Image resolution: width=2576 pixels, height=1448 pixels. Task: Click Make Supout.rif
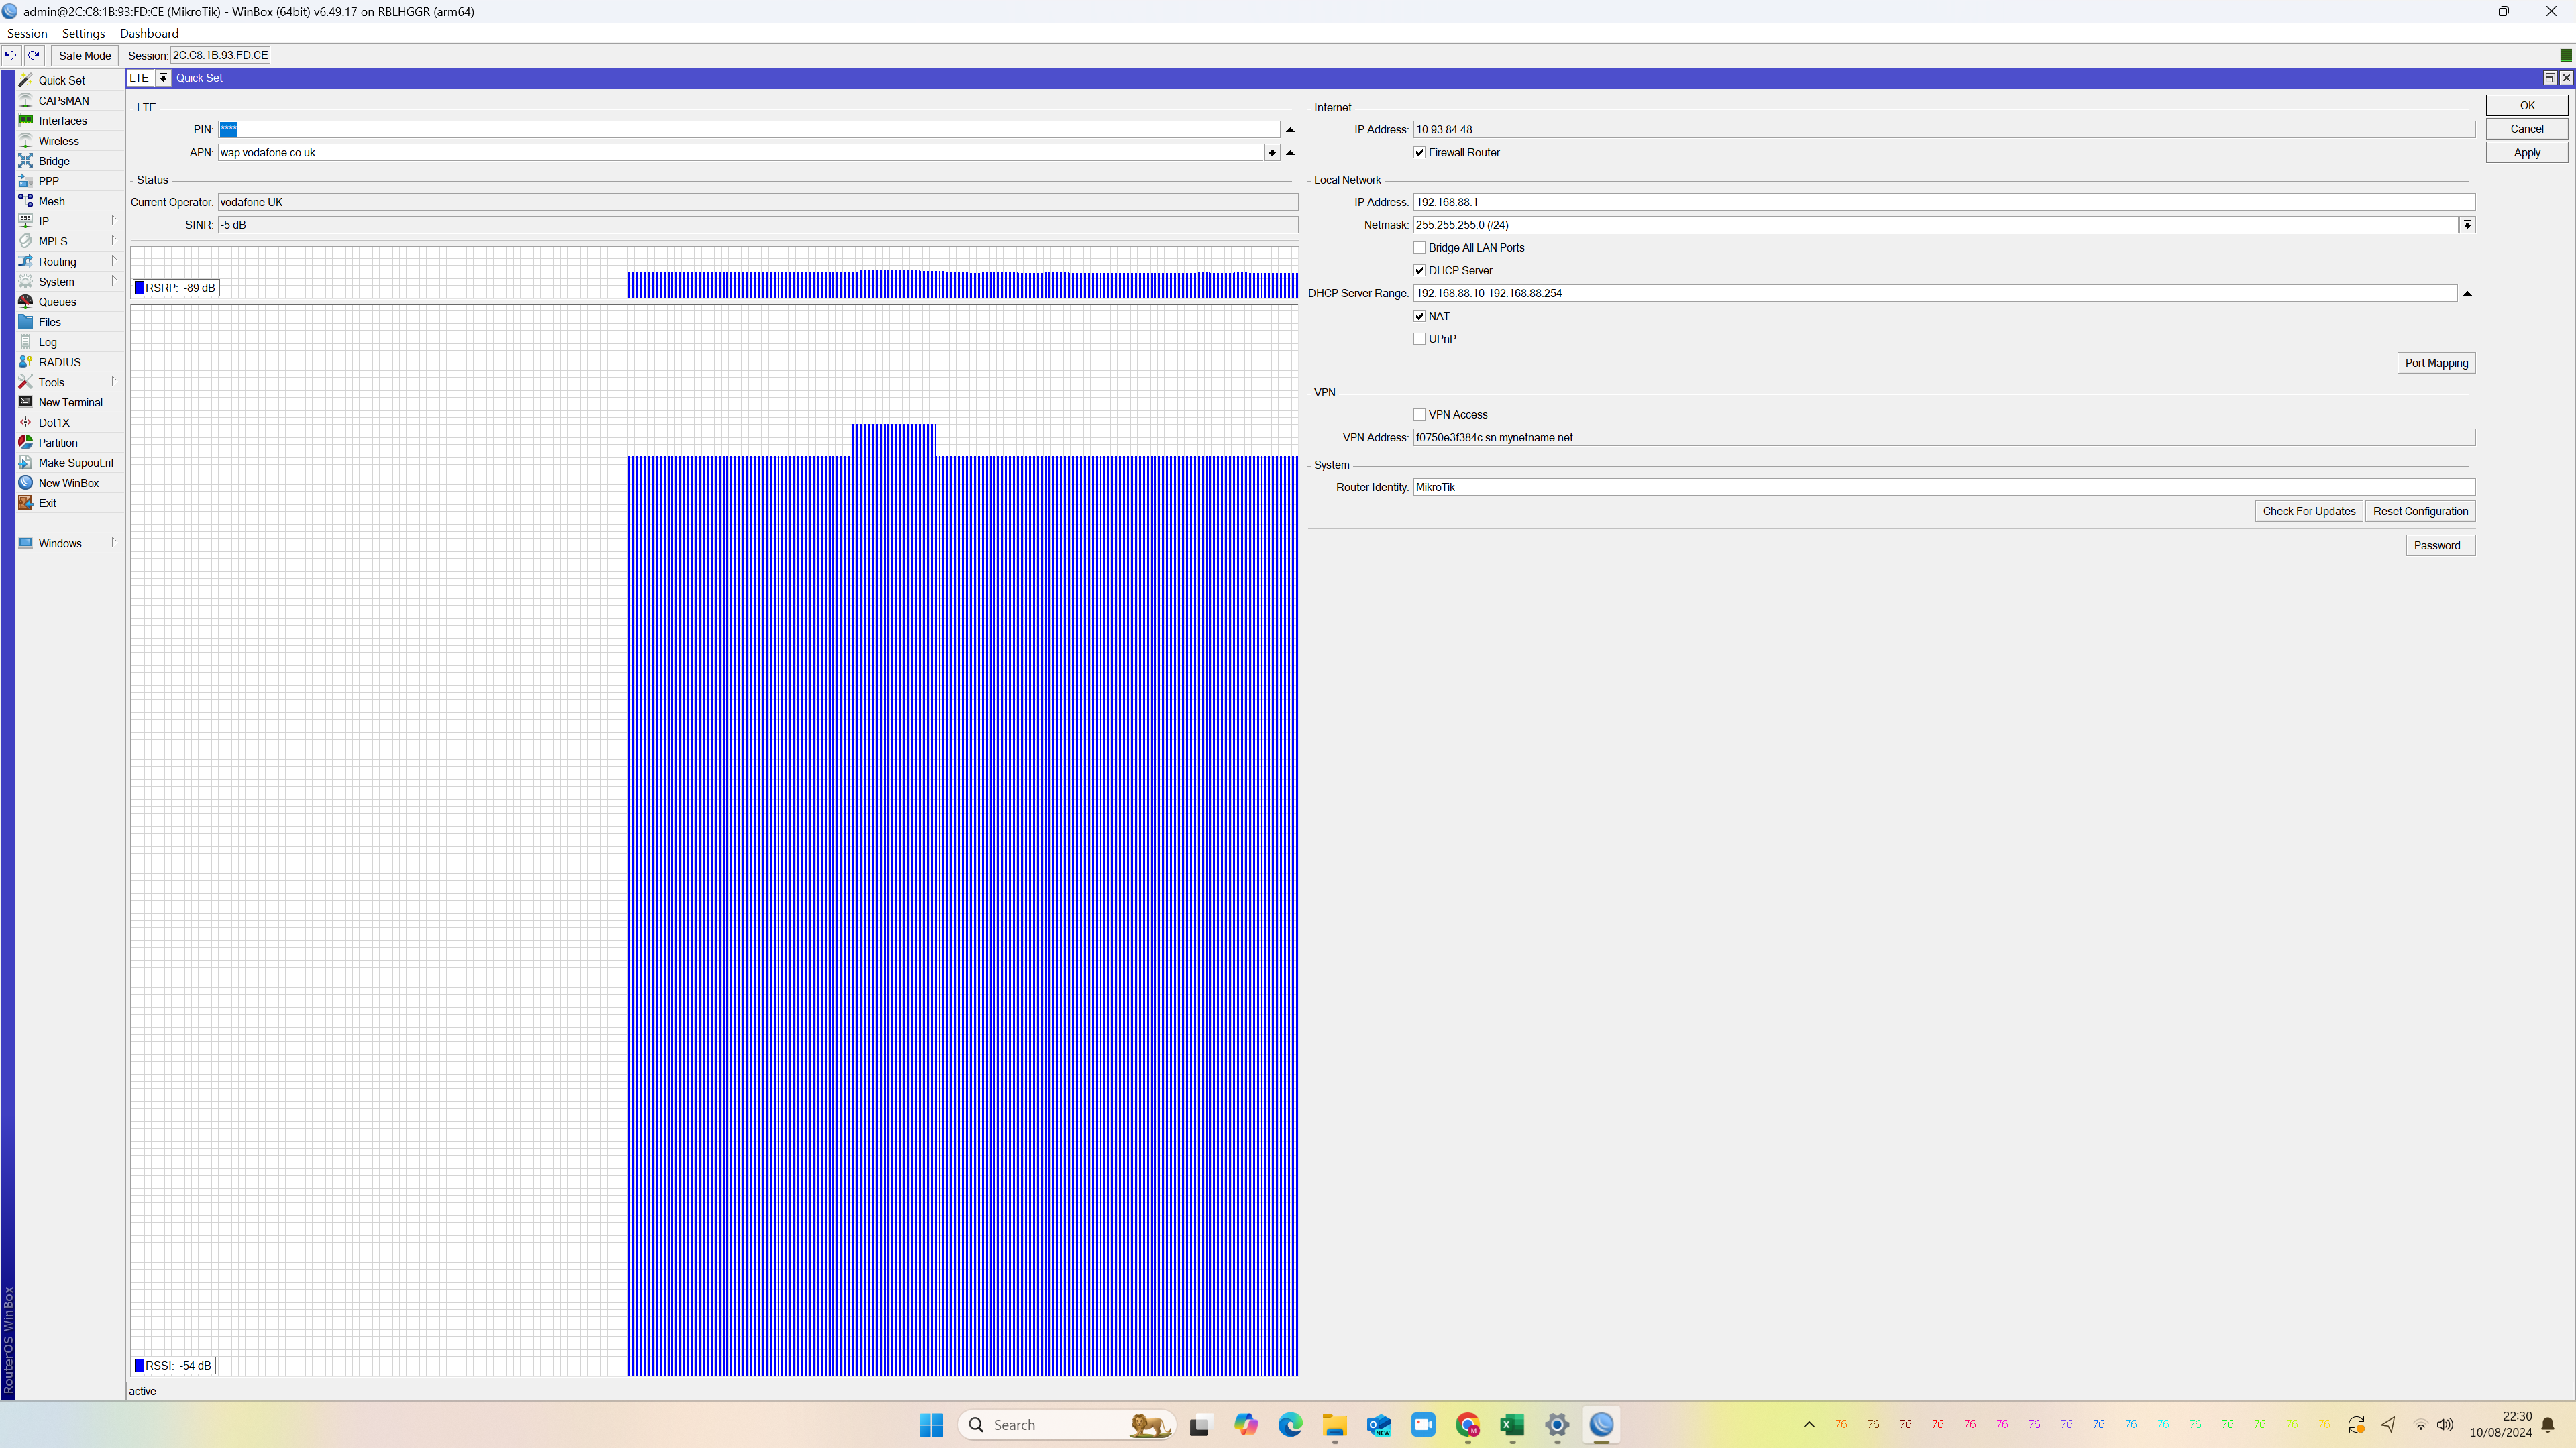pyautogui.click(x=76, y=463)
